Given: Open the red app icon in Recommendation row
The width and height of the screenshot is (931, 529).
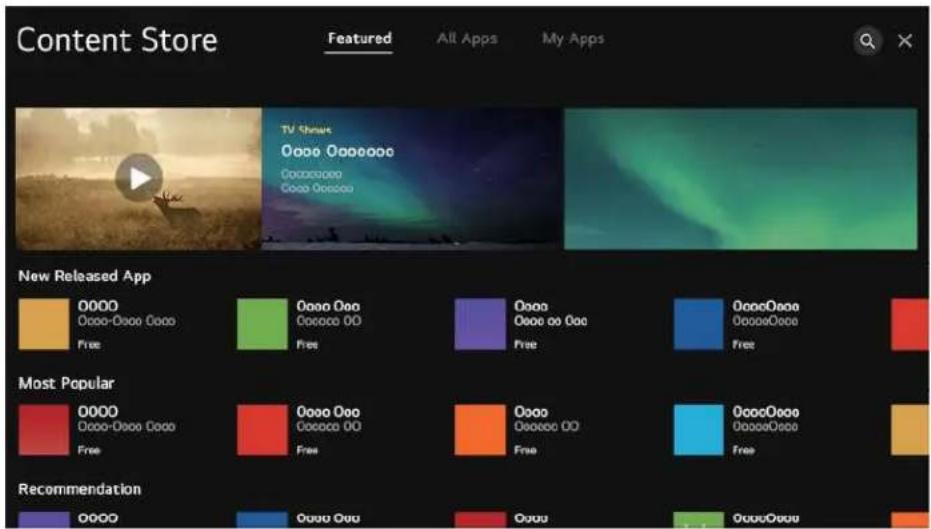Looking at the screenshot, I should (480, 520).
